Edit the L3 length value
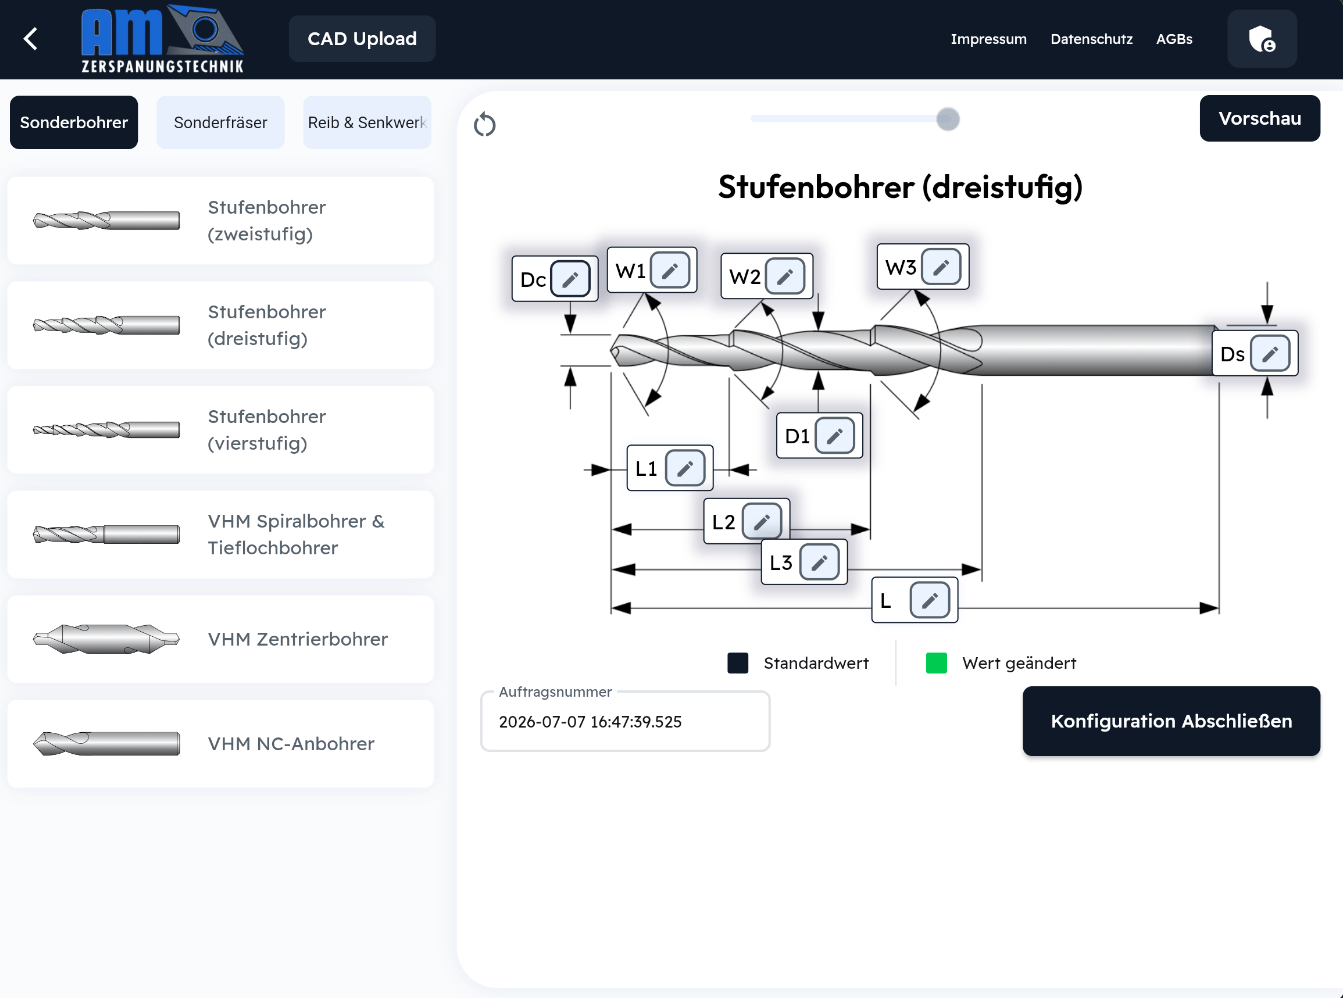1343x998 pixels. [819, 562]
